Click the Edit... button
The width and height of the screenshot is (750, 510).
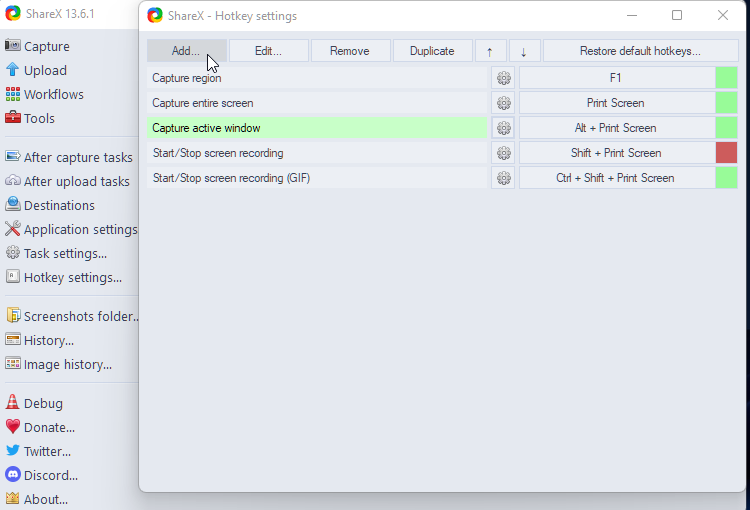click(268, 51)
